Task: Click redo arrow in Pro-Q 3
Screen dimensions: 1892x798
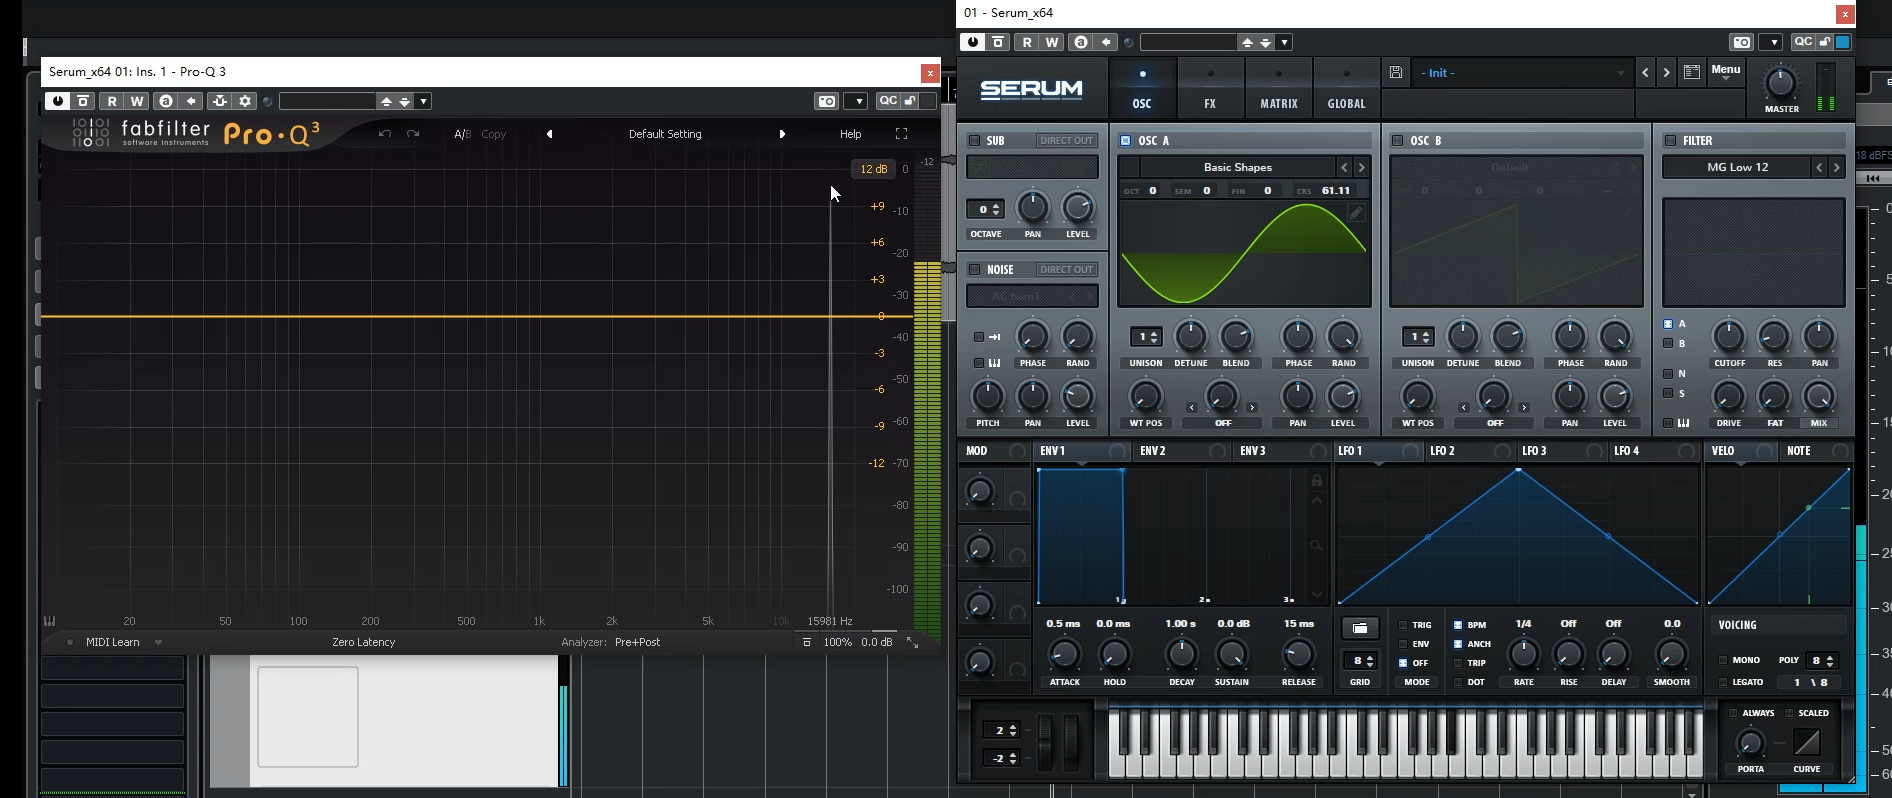Action: pyautogui.click(x=413, y=134)
